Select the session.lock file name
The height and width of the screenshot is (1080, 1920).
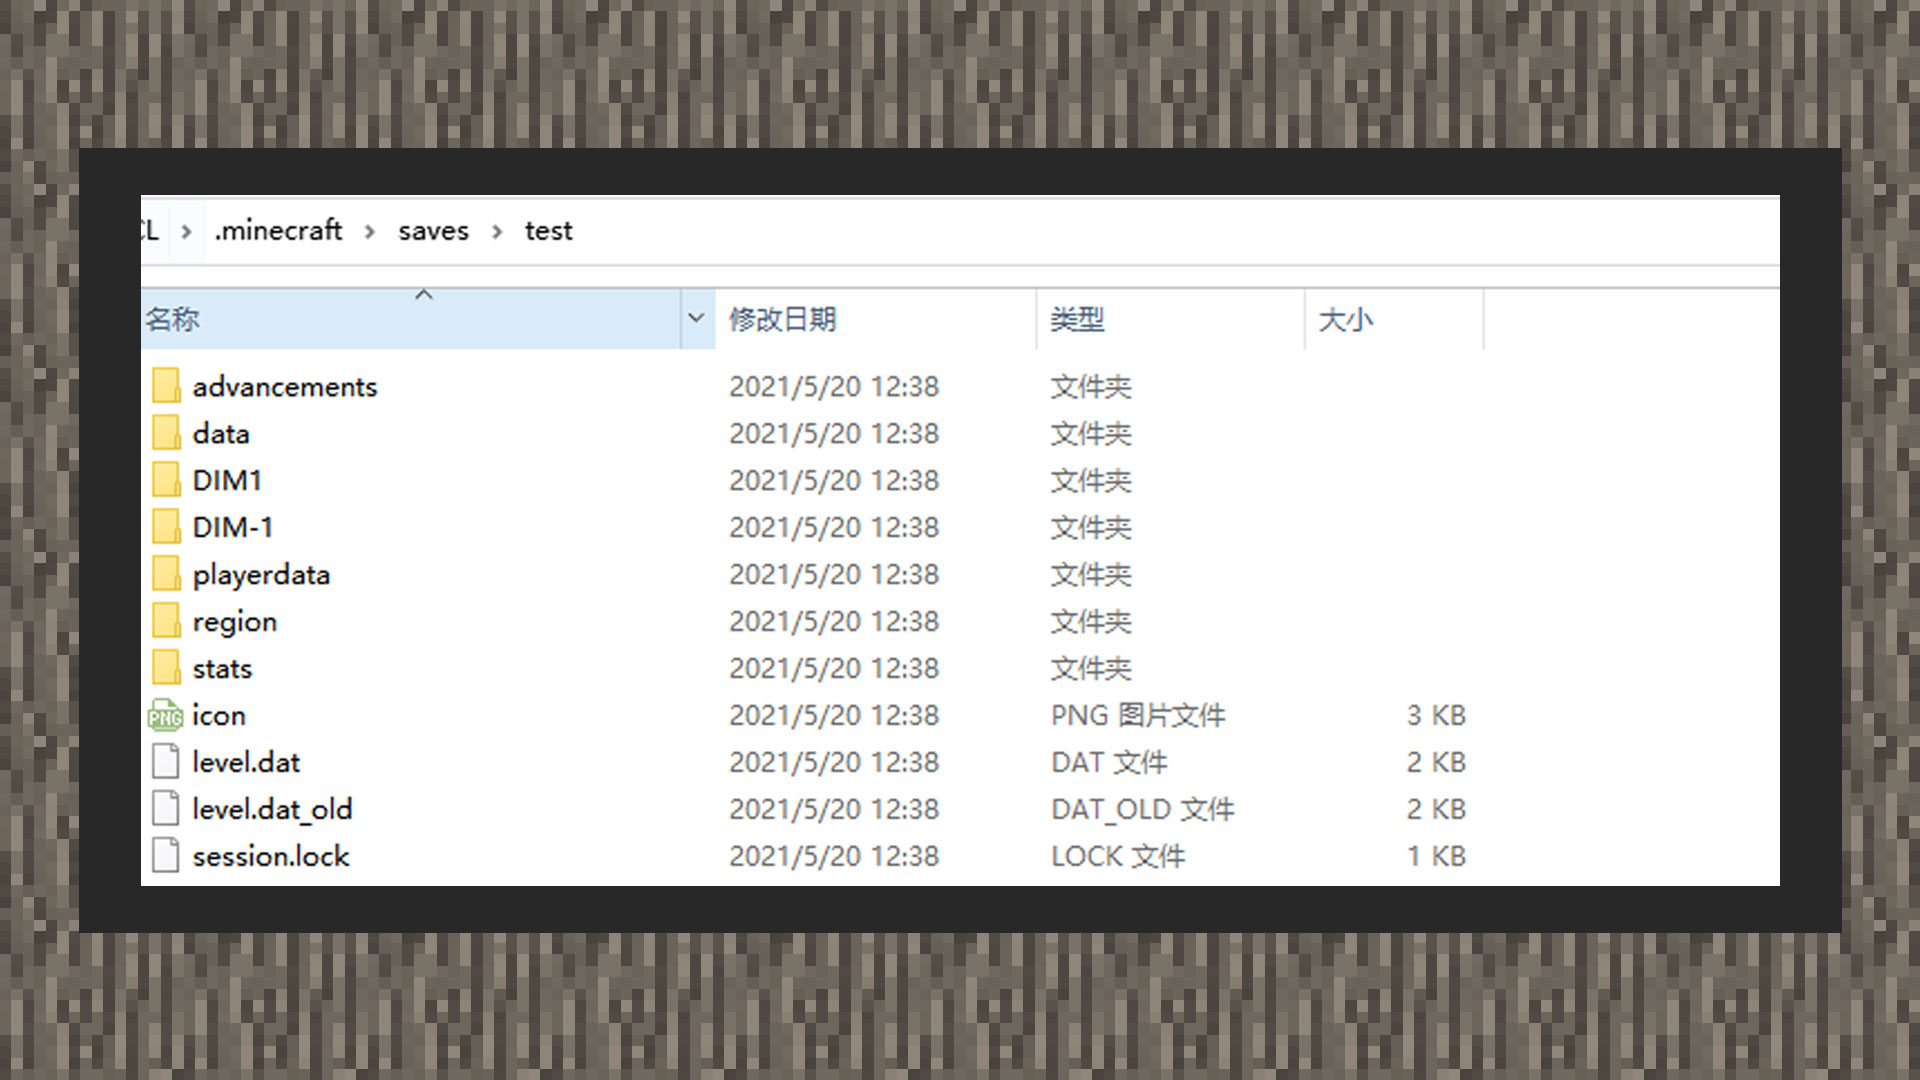[271, 857]
